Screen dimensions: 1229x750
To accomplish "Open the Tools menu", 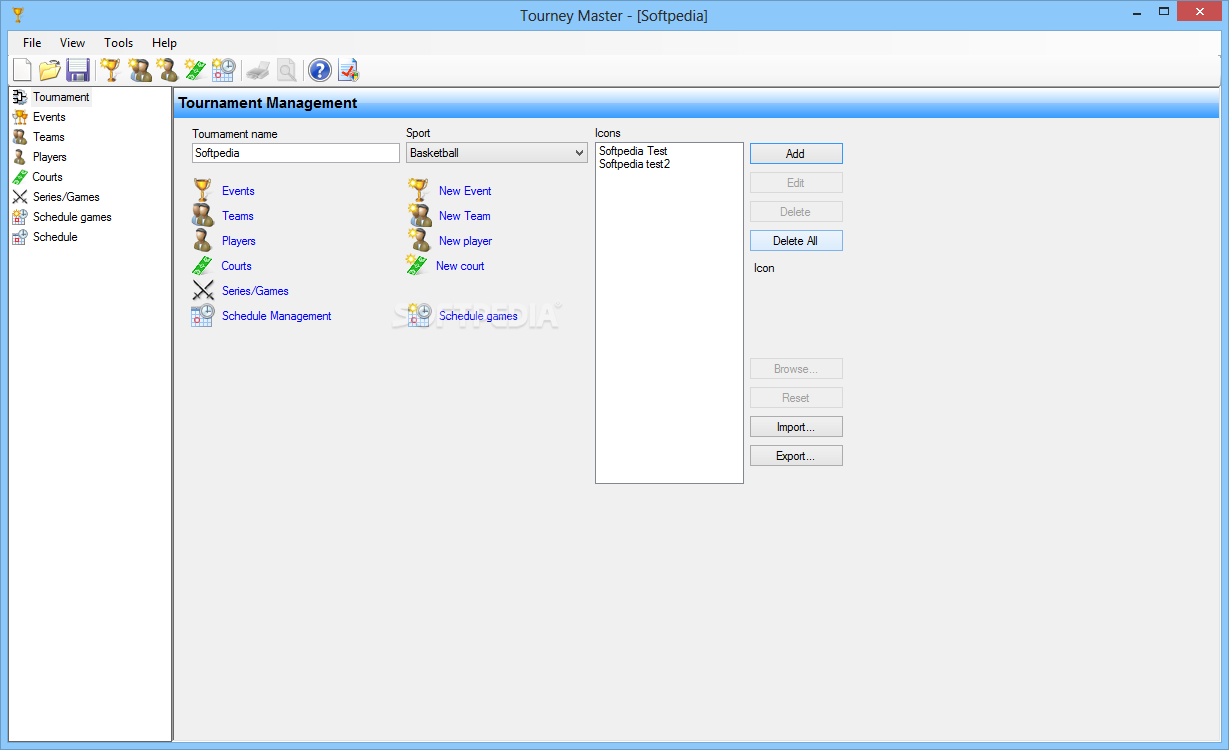I will (118, 43).
